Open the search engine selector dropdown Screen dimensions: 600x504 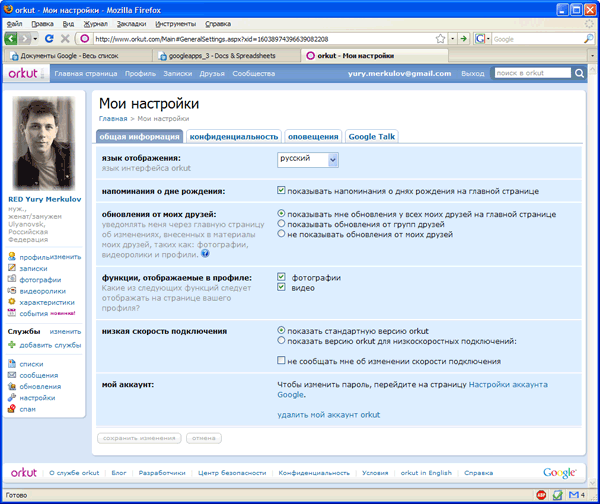(488, 39)
